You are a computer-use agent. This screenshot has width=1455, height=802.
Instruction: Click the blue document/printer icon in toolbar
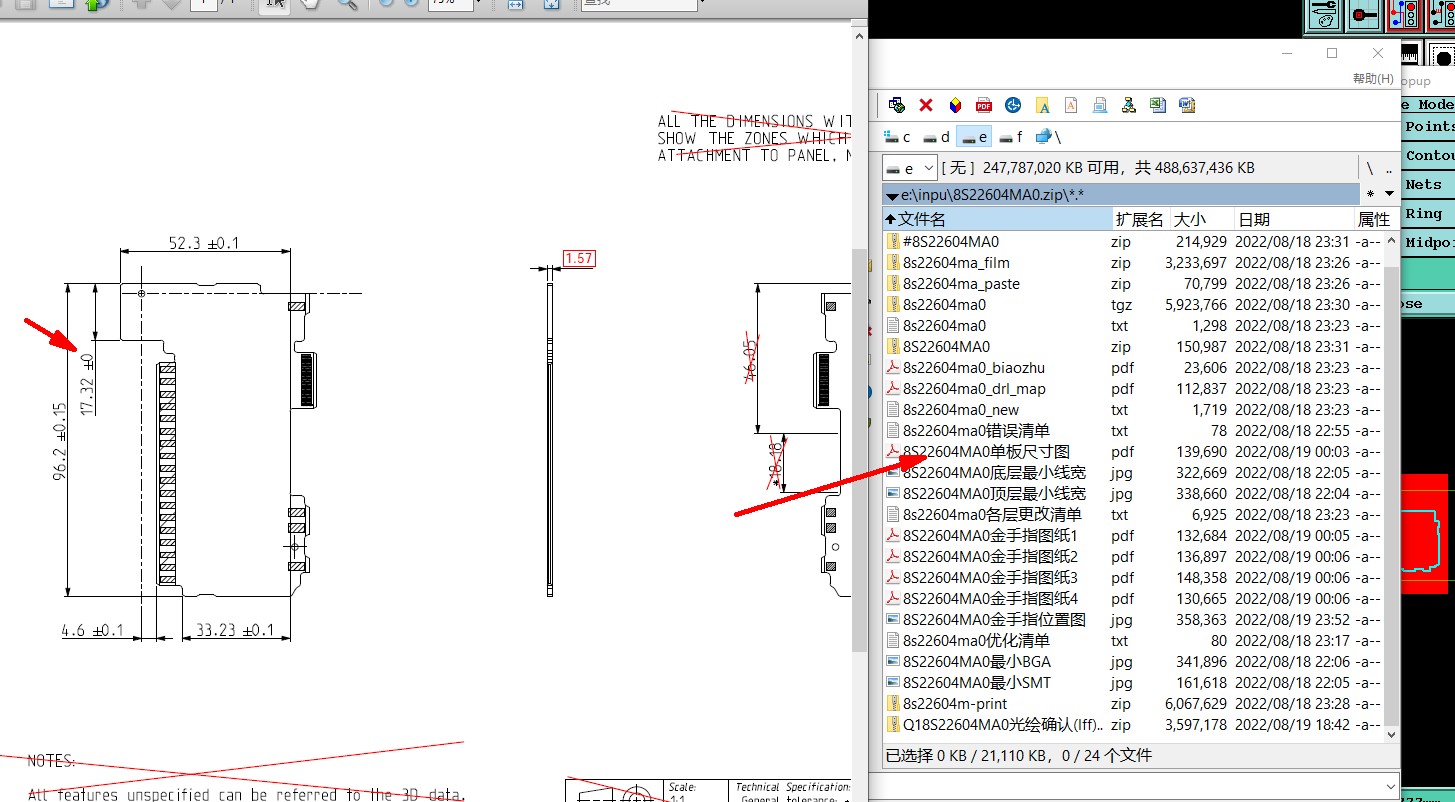pyautogui.click(x=1100, y=105)
